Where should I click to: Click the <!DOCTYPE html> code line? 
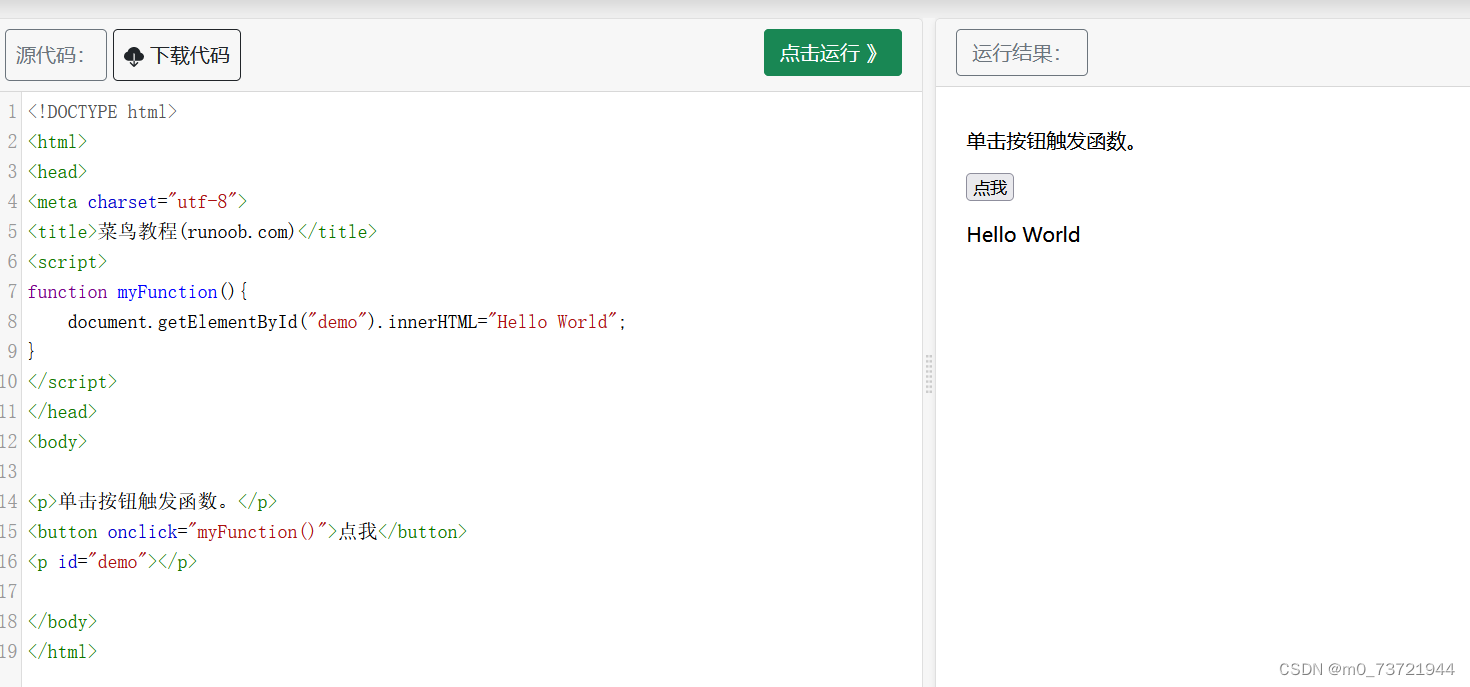click(102, 112)
